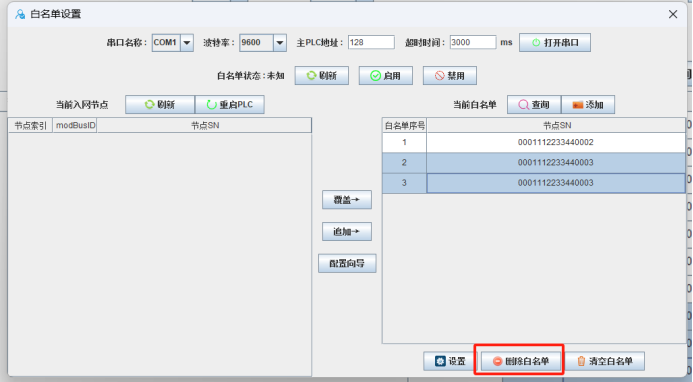Select SN cell in whitelist row 2
Screen dimensions: 693x382
556,163
